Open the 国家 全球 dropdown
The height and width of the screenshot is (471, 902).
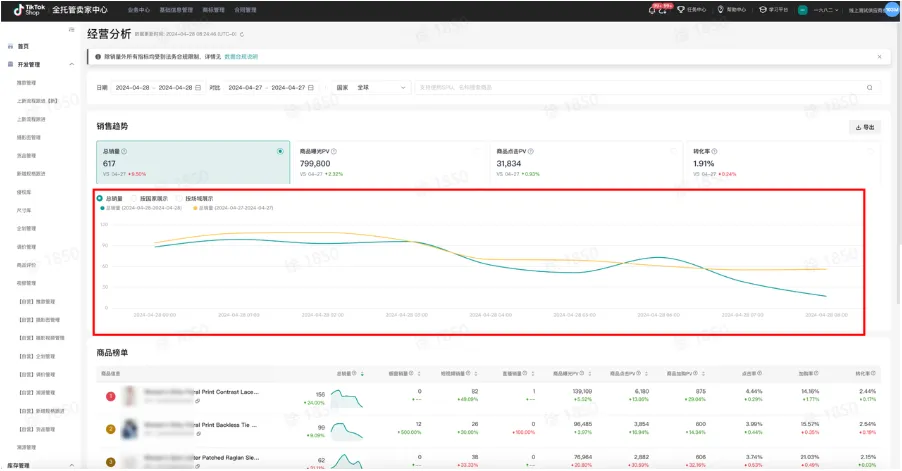pyautogui.click(x=372, y=87)
